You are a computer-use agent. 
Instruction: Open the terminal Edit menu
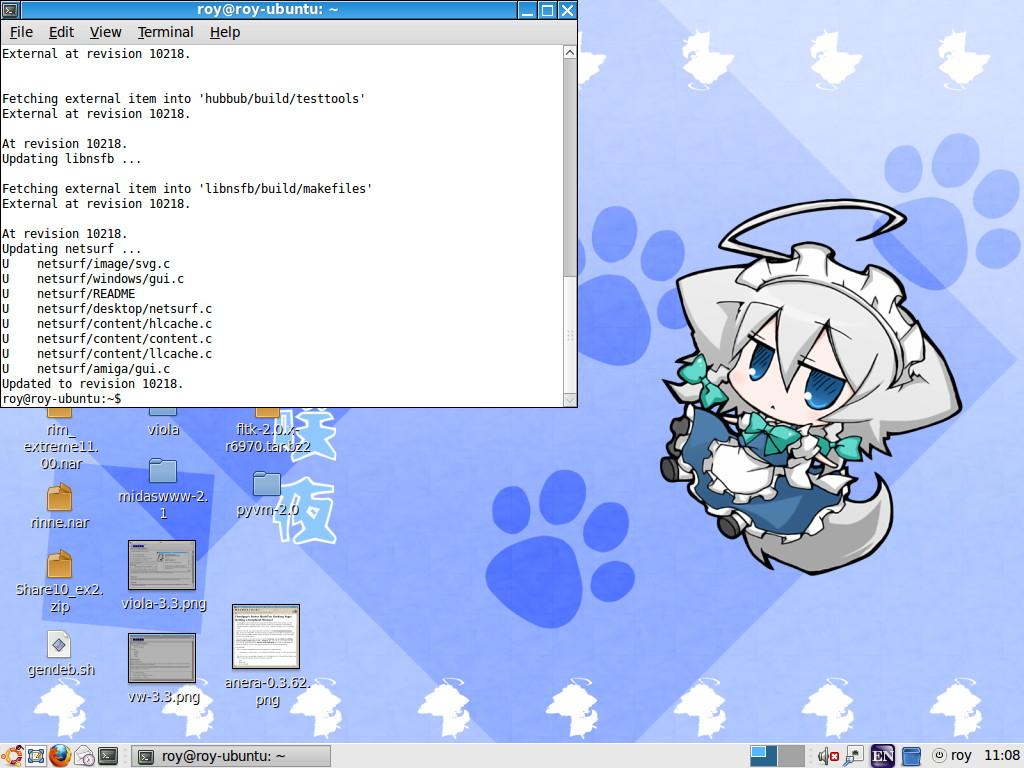(61, 32)
